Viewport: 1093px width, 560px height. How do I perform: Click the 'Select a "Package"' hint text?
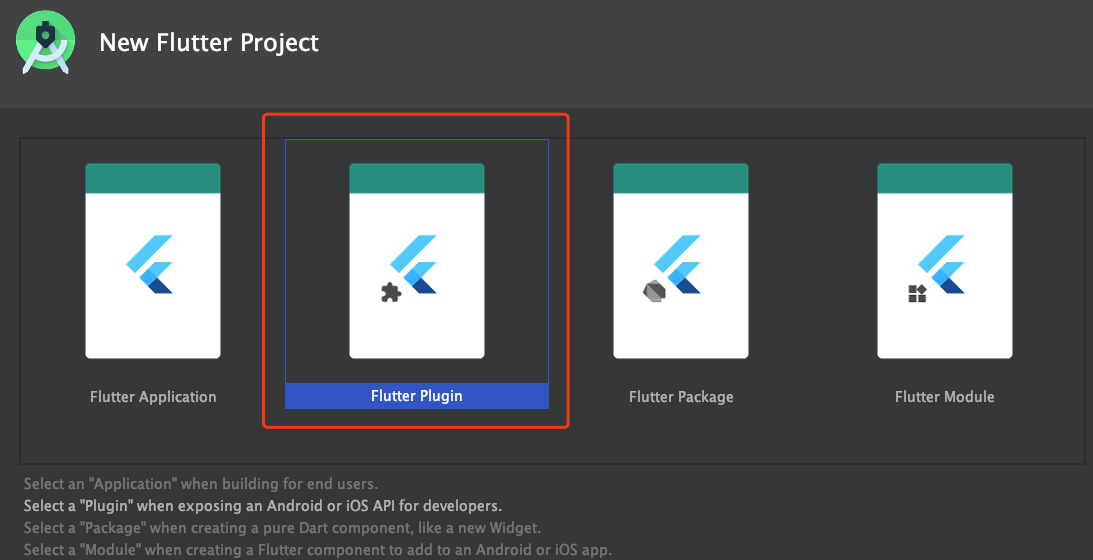[282, 527]
